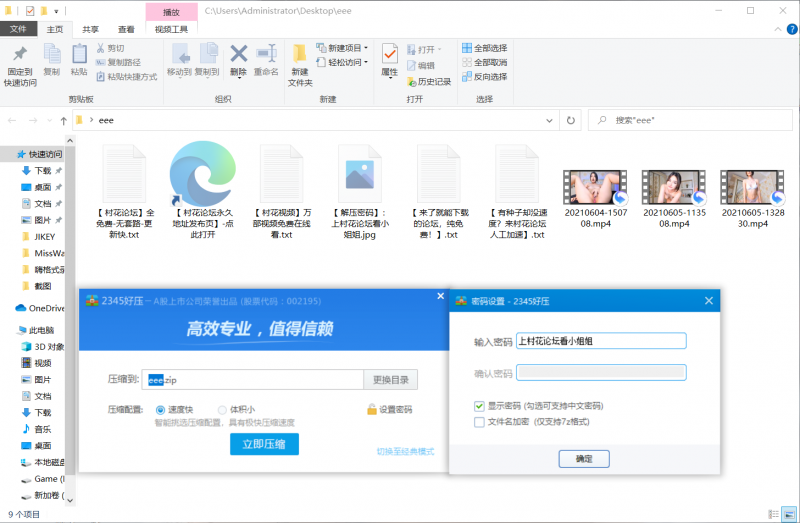800x523 pixels.
Task: Uncheck the 显示密码 checkbox
Action: pyautogui.click(x=480, y=407)
